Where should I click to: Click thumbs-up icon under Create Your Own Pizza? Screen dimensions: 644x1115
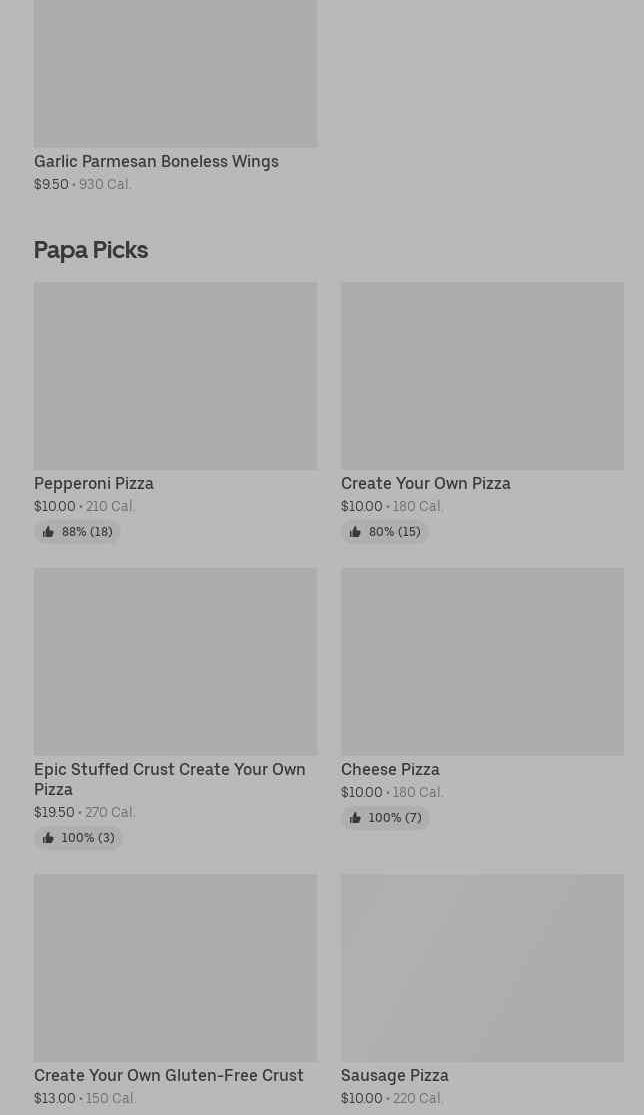355,532
